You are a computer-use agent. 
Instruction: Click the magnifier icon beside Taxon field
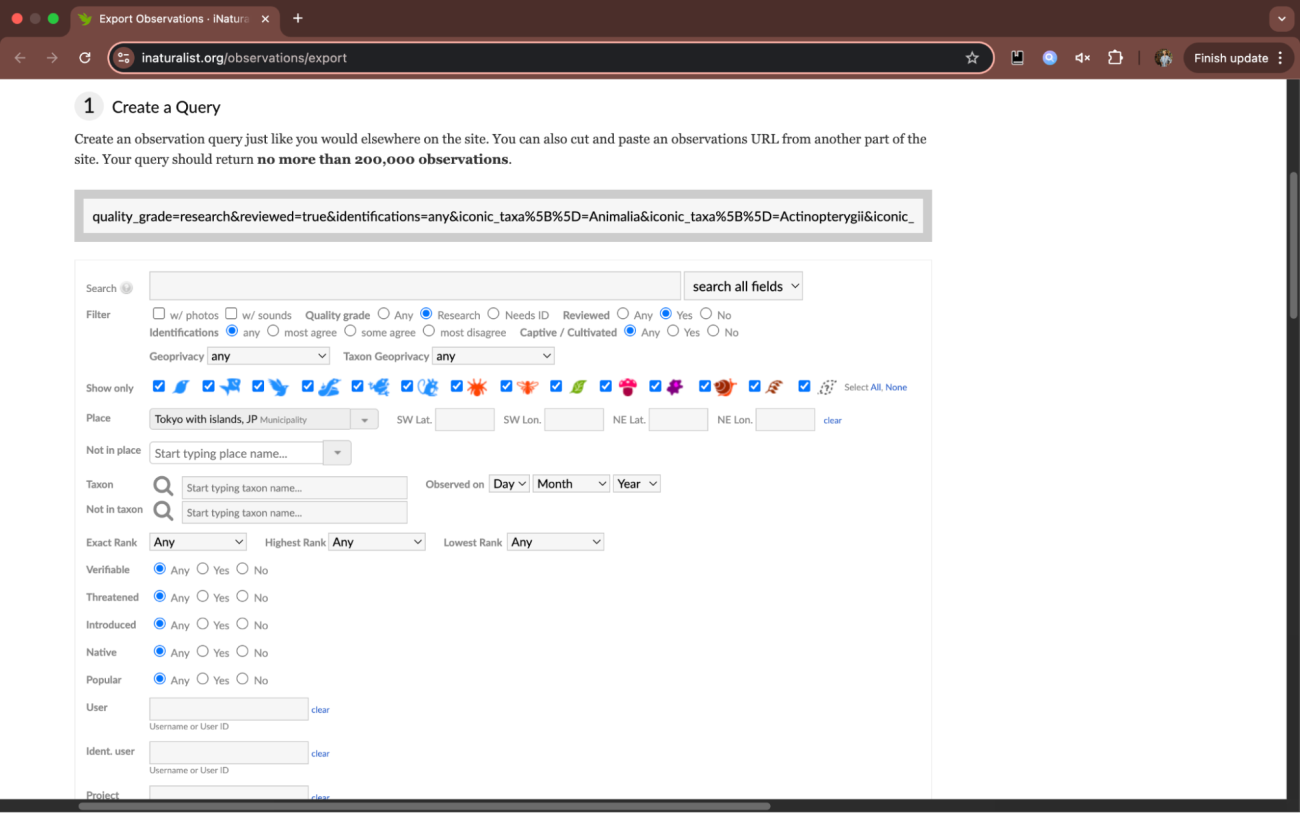[x=163, y=486]
